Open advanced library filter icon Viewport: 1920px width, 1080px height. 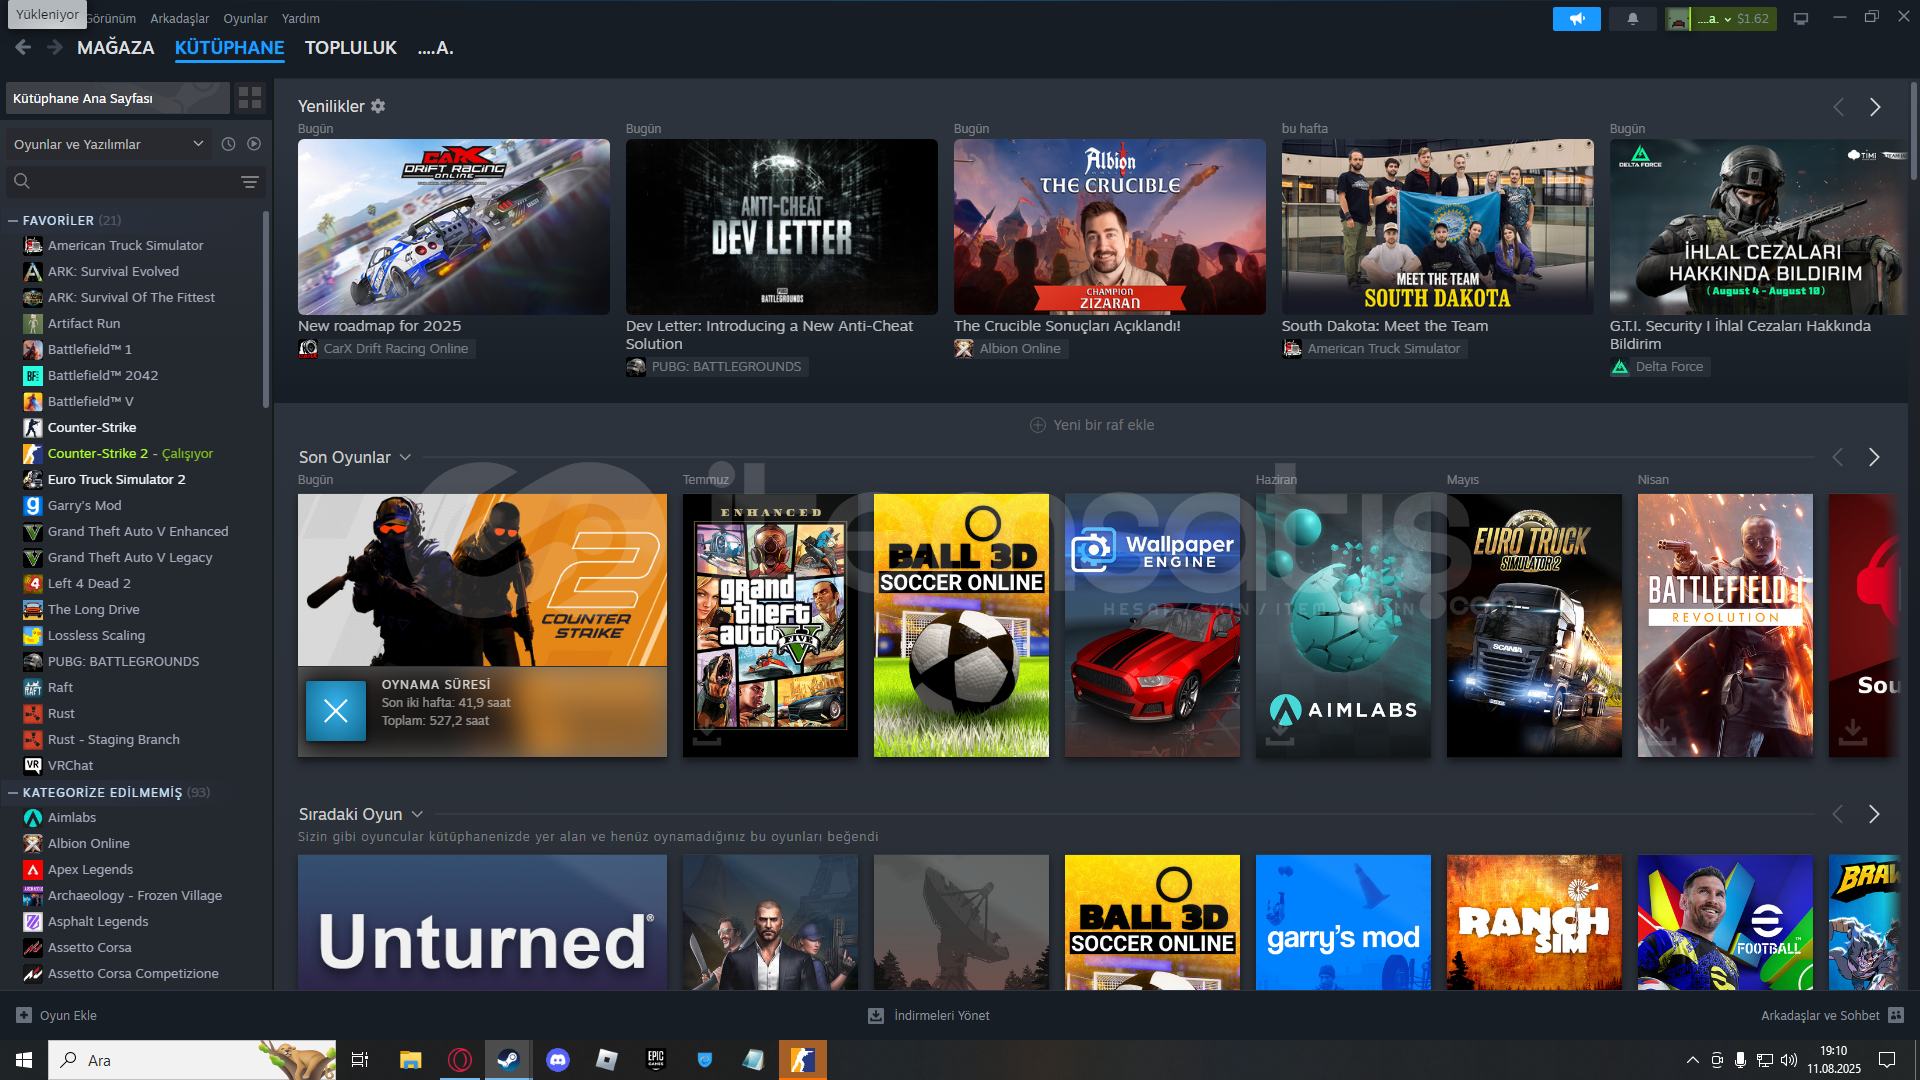[x=250, y=181]
